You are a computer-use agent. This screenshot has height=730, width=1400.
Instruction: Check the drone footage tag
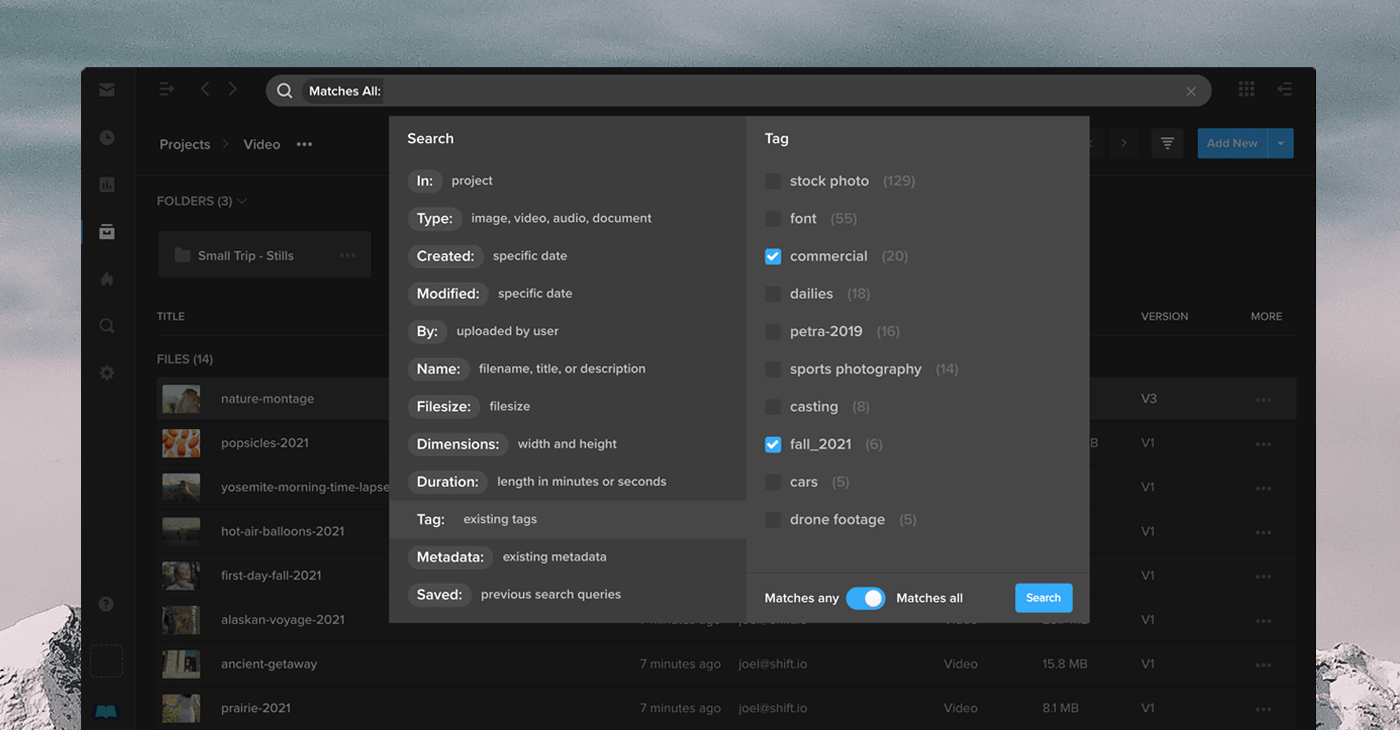[x=773, y=520]
